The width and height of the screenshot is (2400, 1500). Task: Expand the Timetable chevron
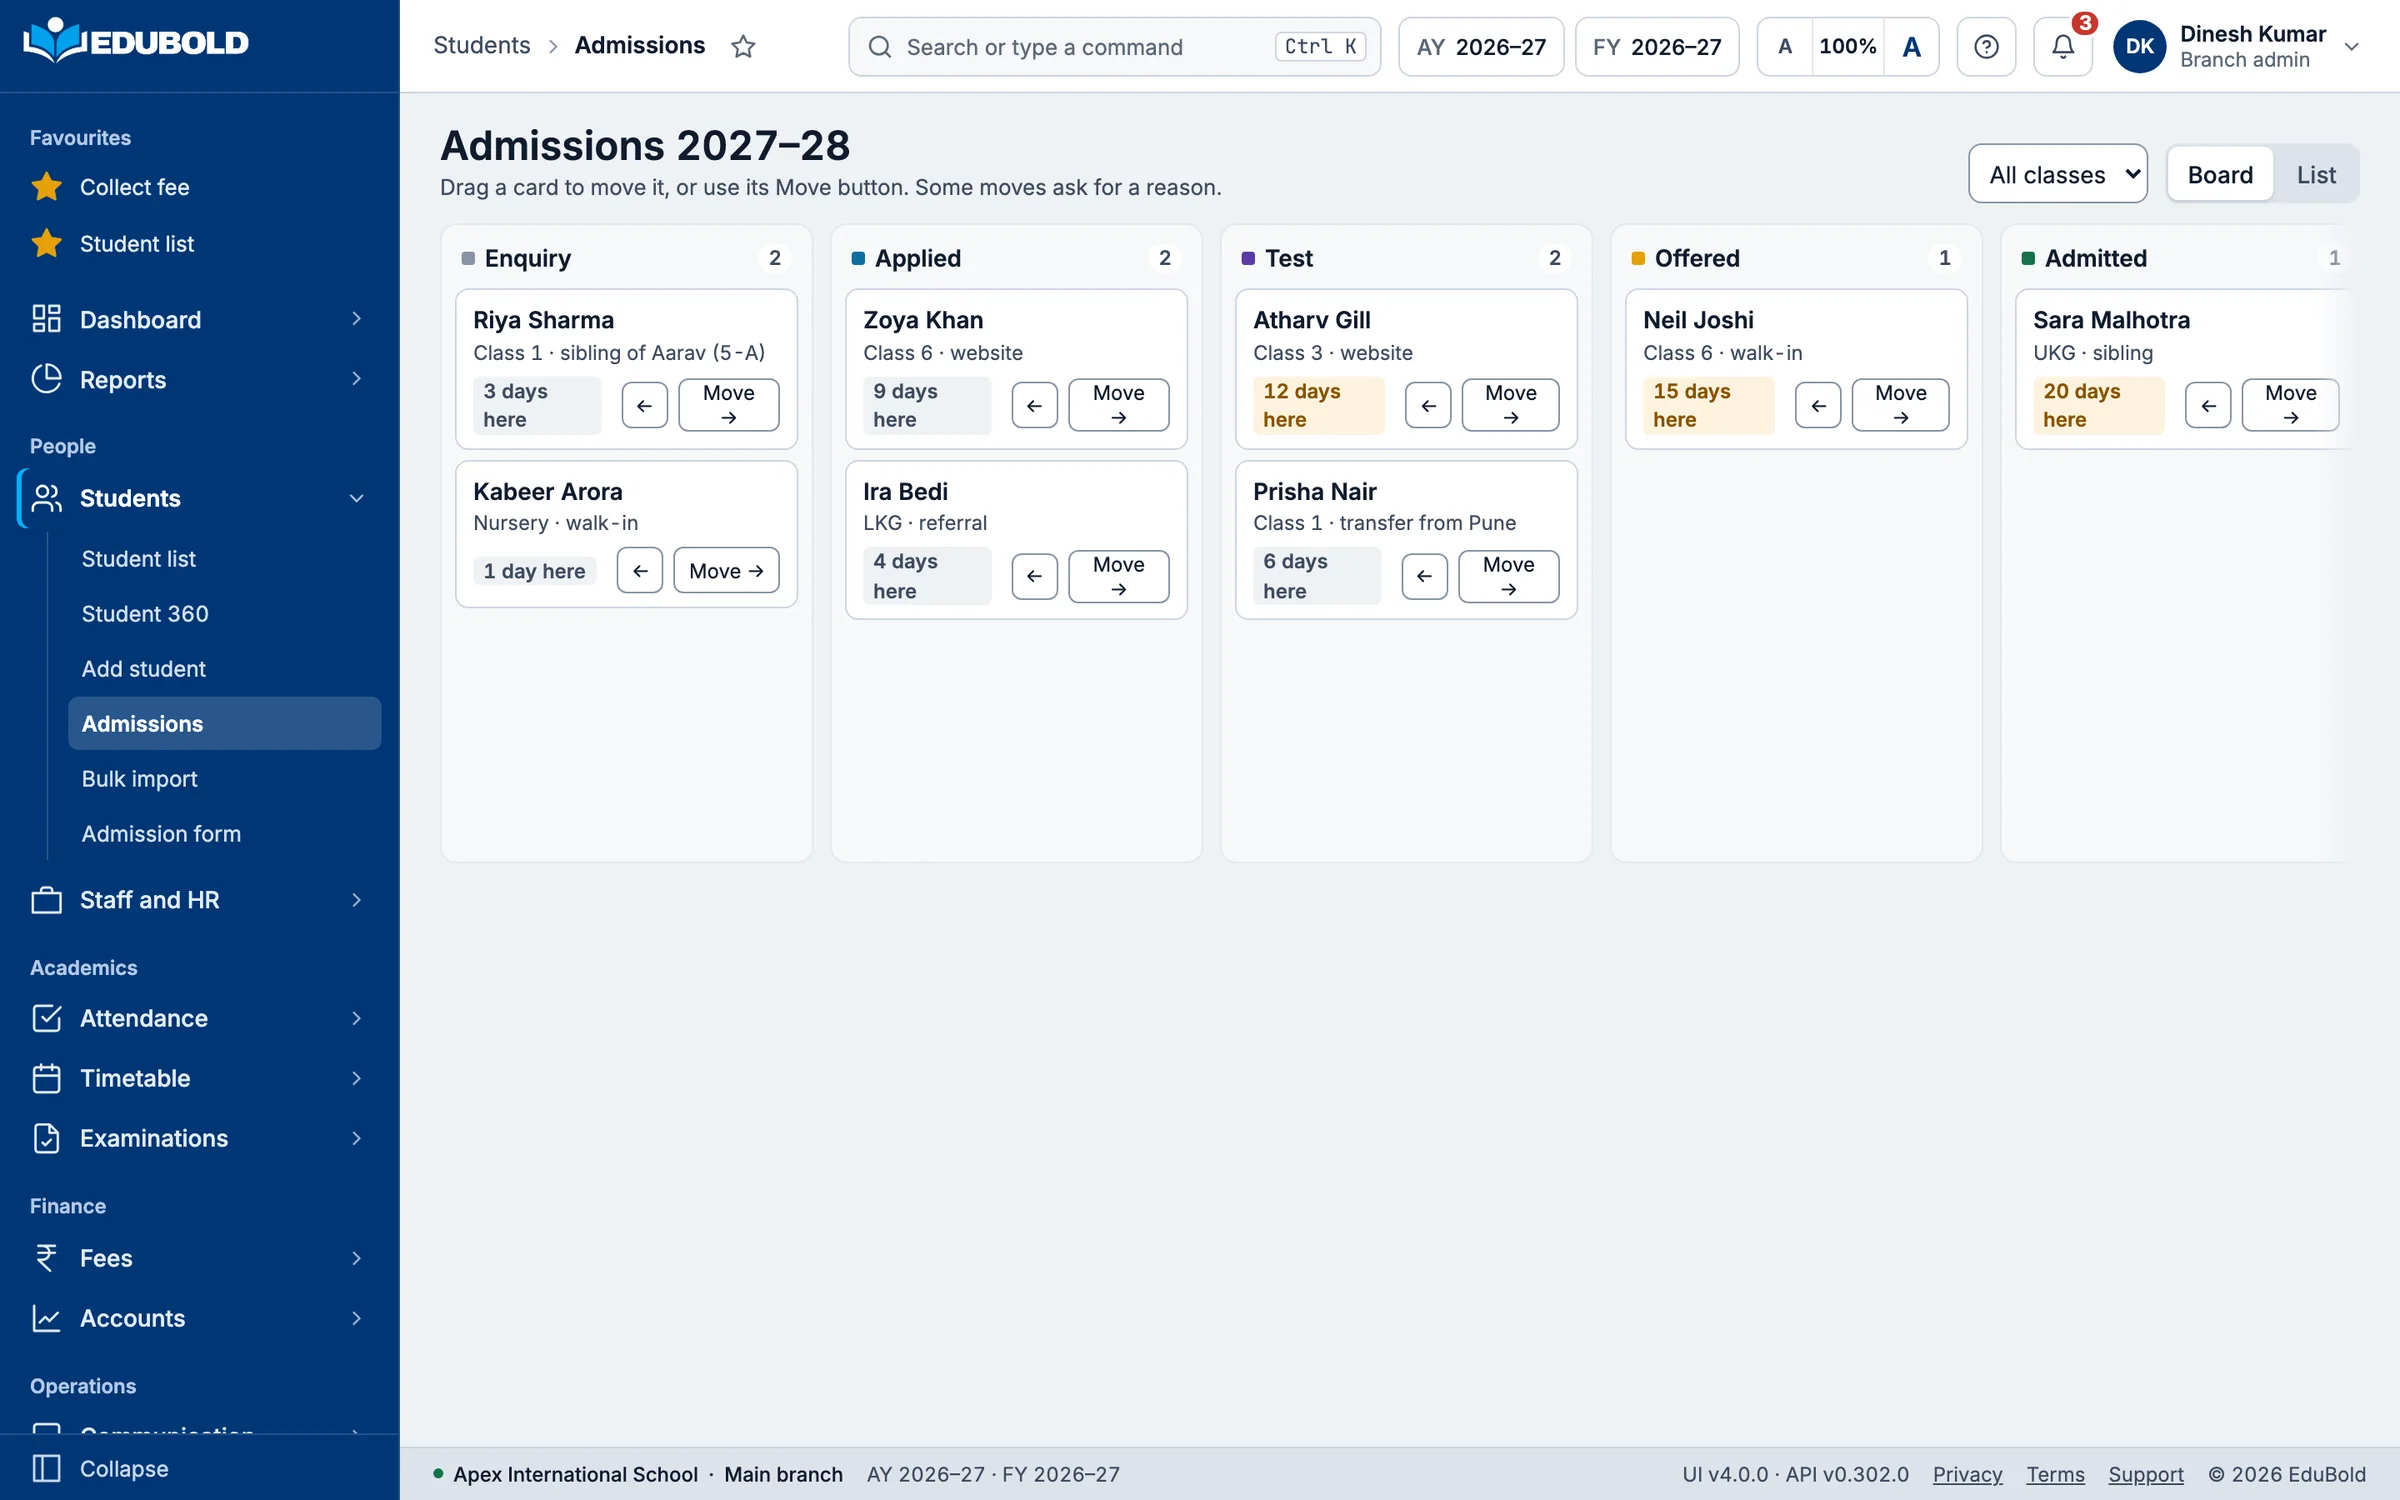pyautogui.click(x=356, y=1078)
